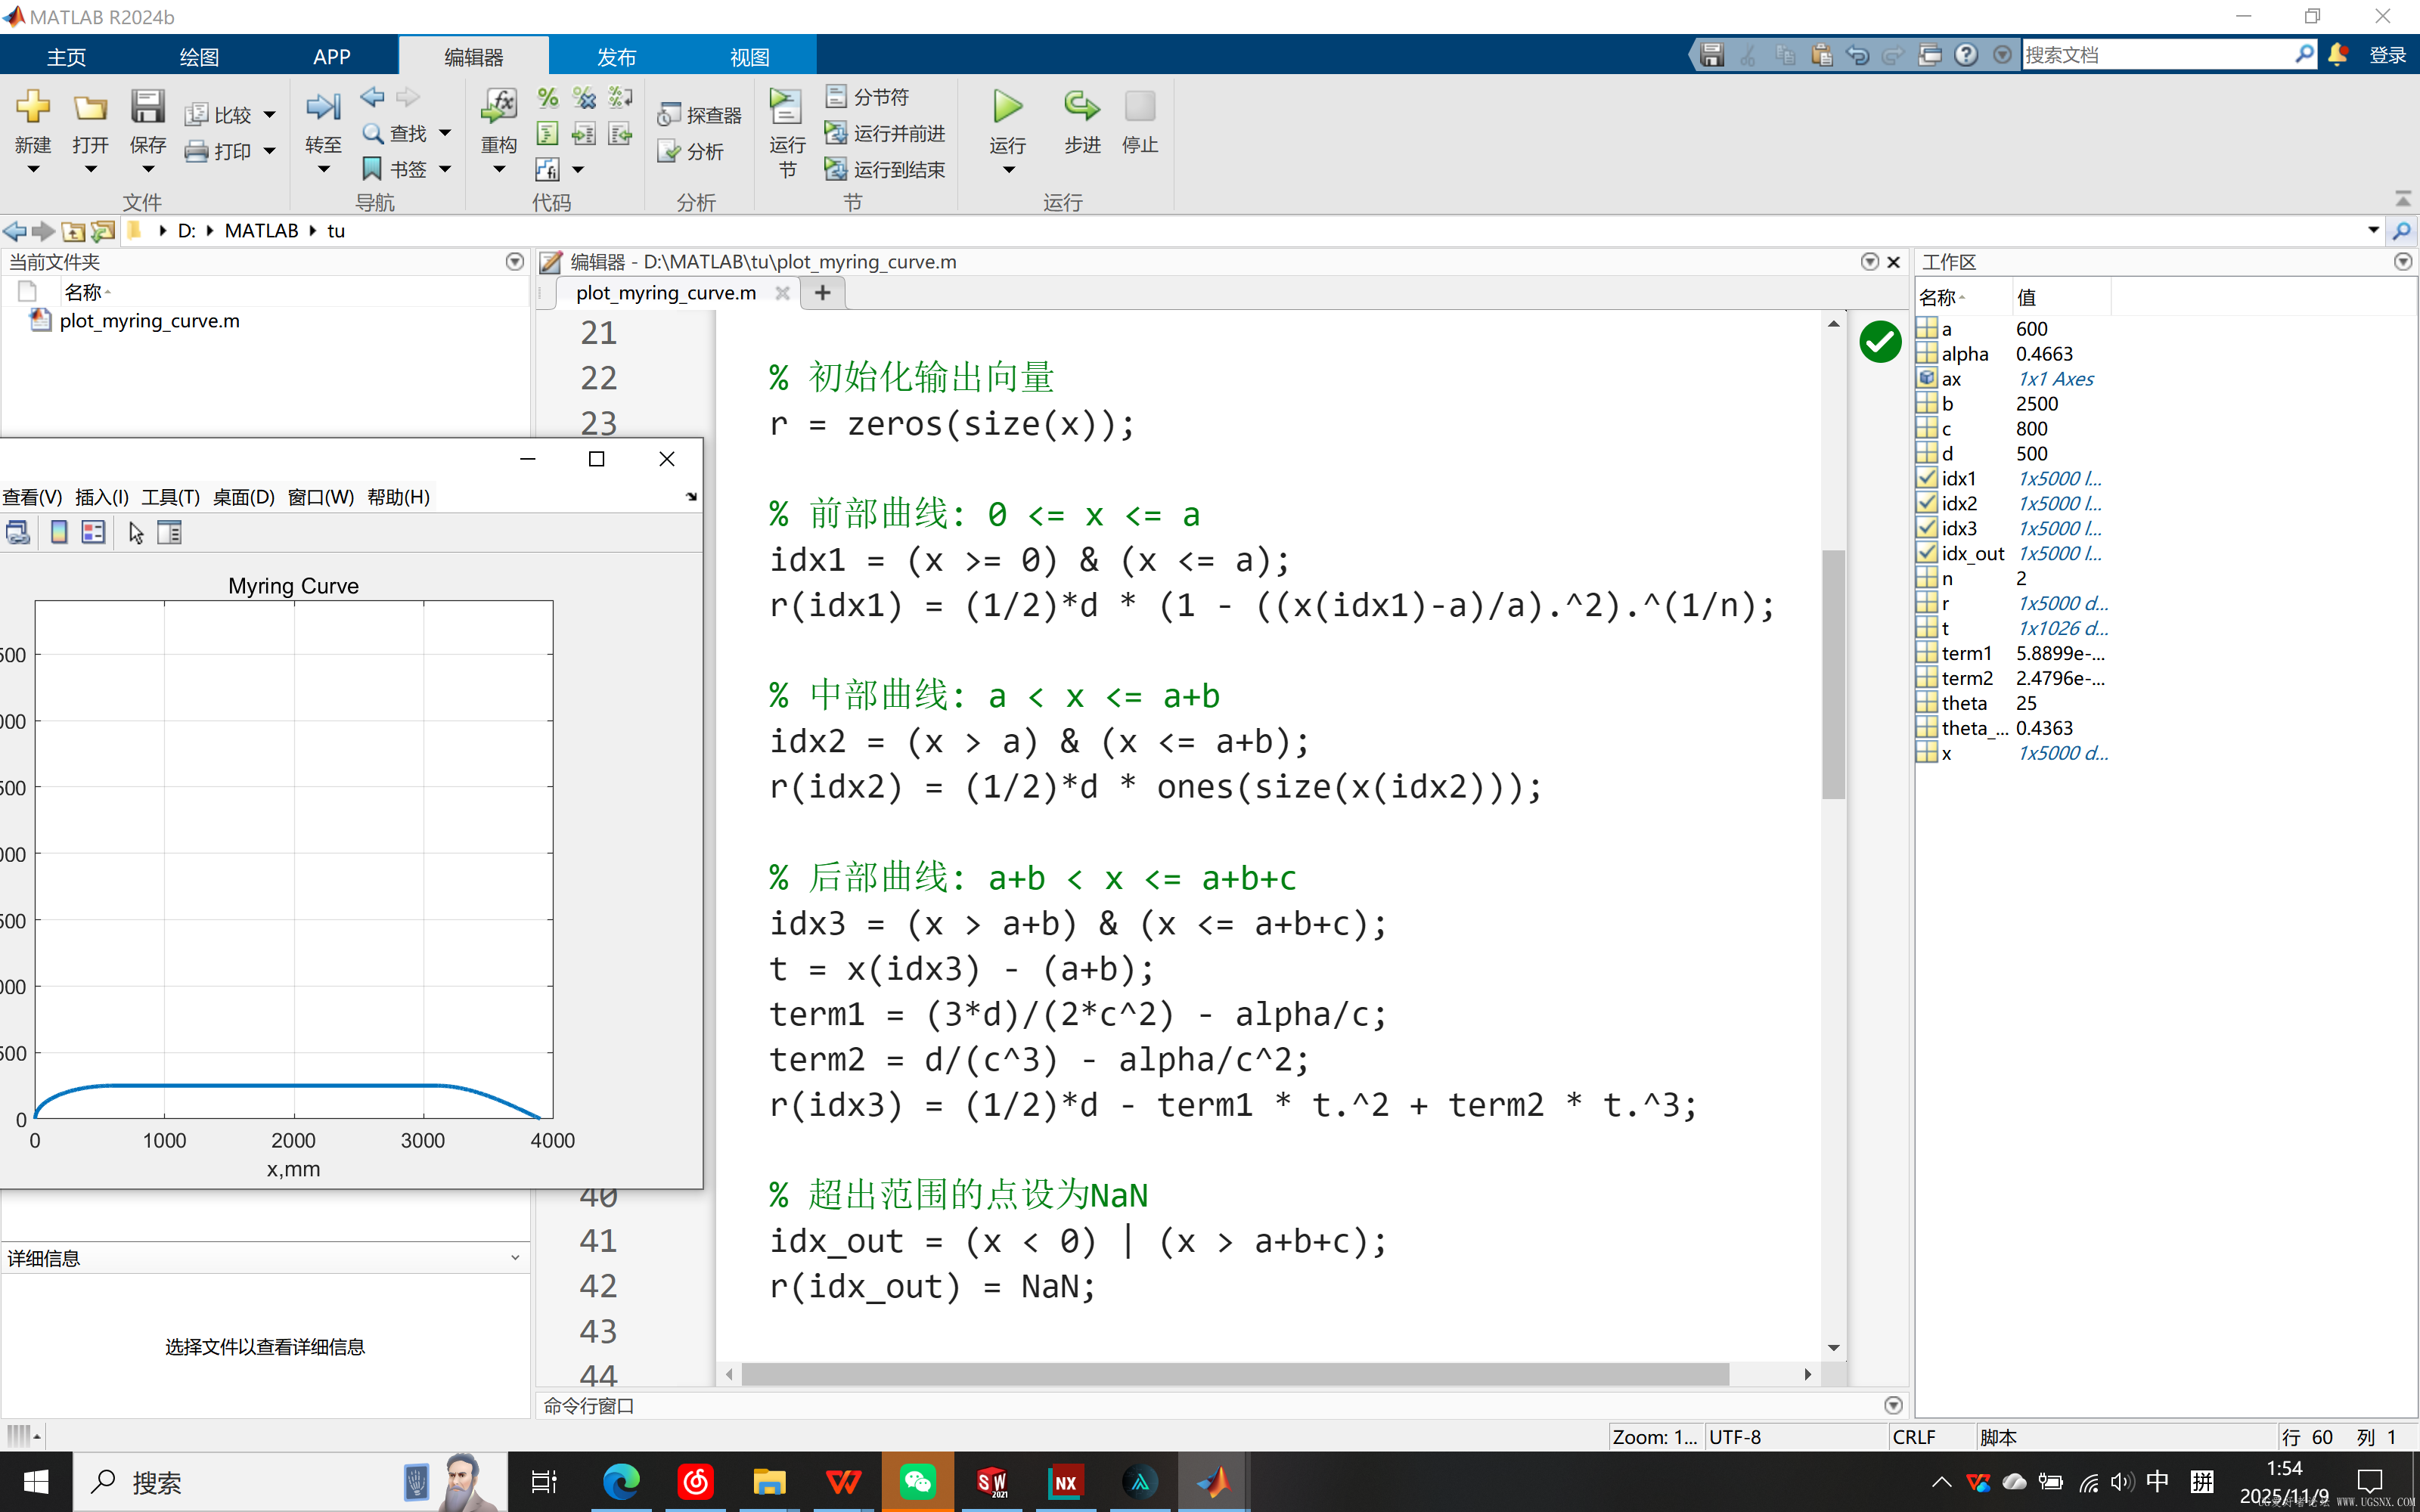Click the + to open new editor tab
The height and width of the screenshot is (1512, 2420).
click(x=822, y=292)
